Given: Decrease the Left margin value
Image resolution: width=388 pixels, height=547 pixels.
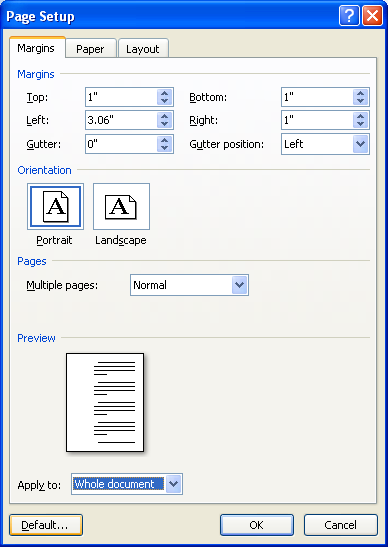Looking at the screenshot, I should point(165,125).
